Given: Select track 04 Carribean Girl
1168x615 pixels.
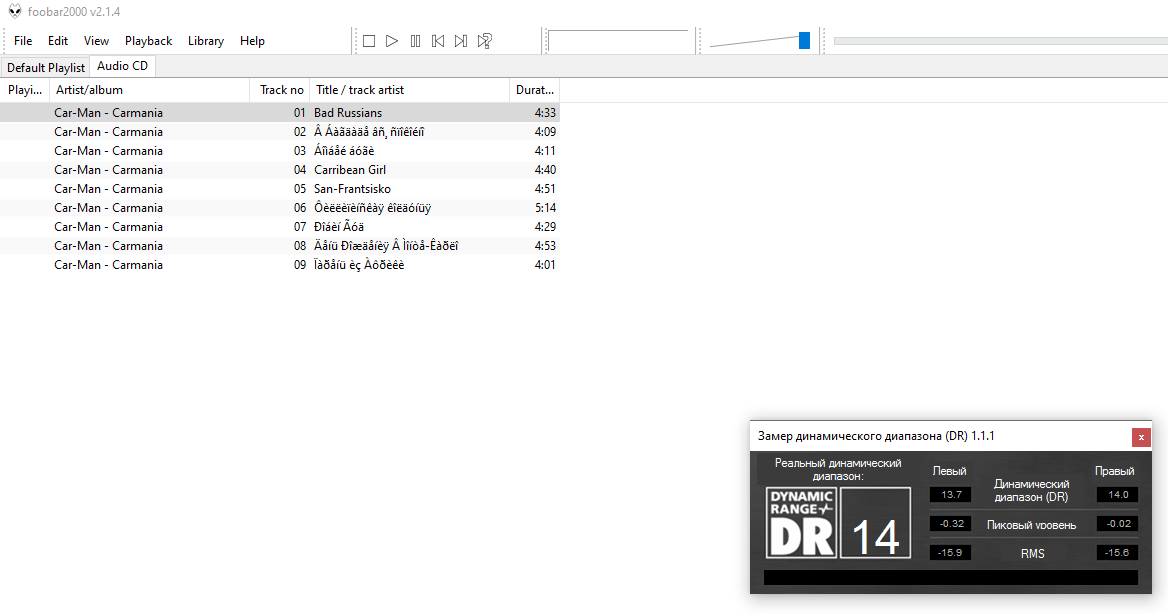Looking at the screenshot, I should point(279,170).
